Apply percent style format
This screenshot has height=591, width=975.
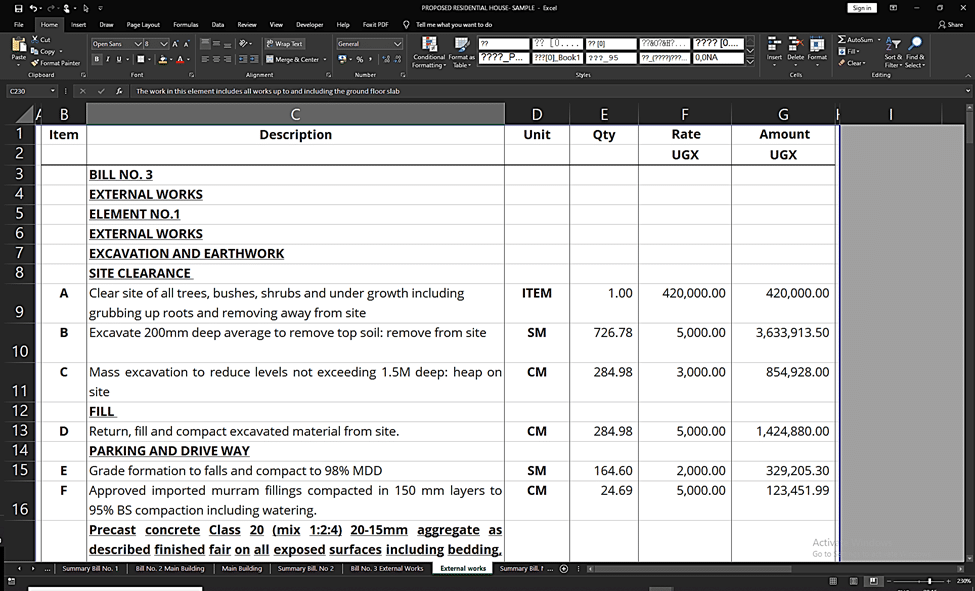(x=359, y=59)
